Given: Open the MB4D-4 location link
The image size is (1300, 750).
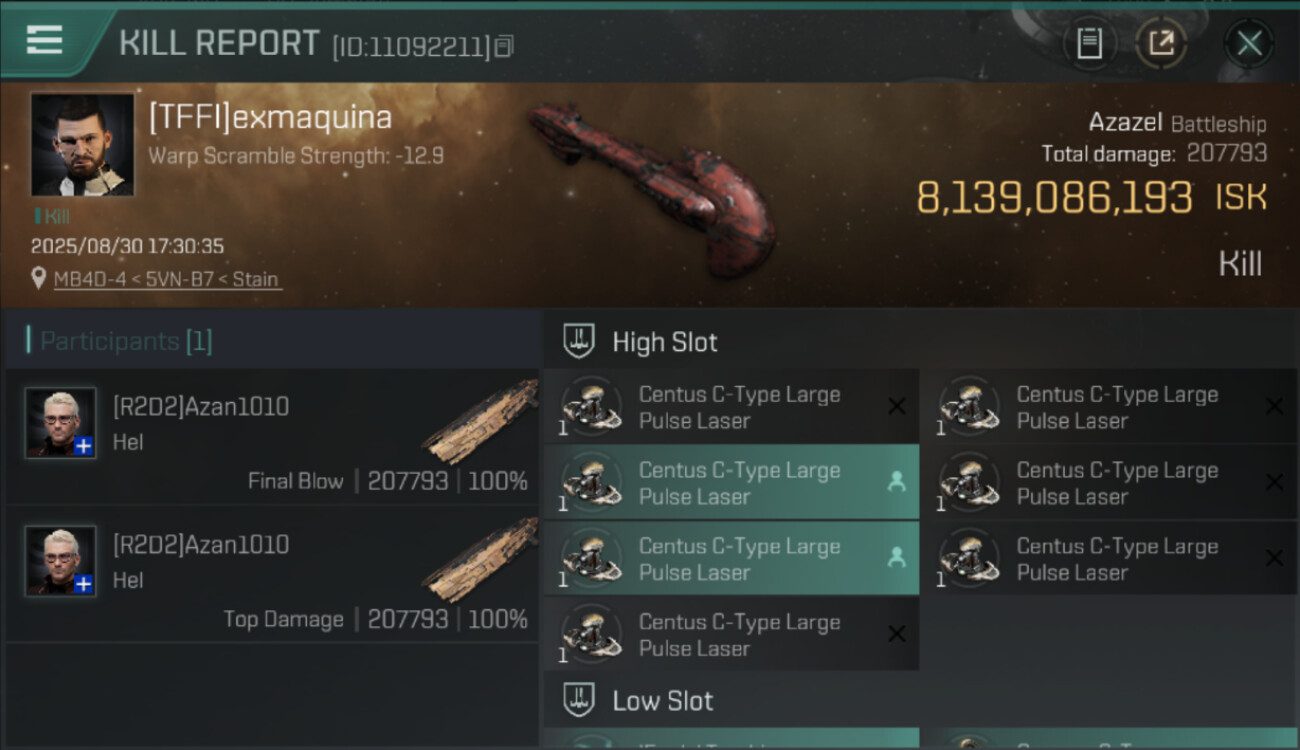Looking at the screenshot, I should pos(166,279).
